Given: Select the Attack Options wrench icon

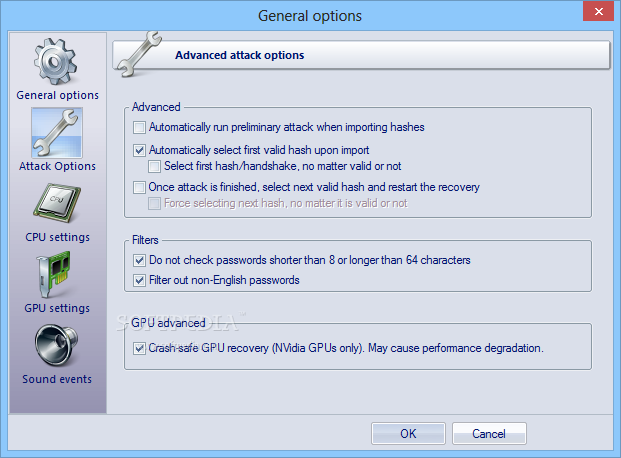Looking at the screenshot, I should [x=57, y=133].
